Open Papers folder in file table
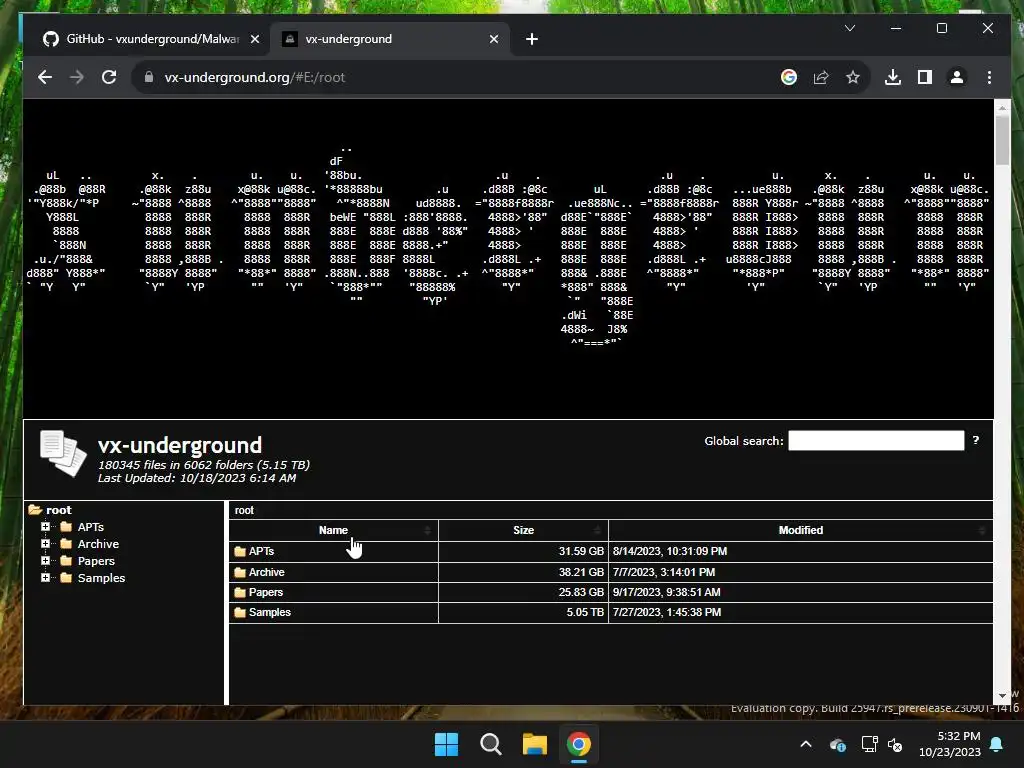Viewport: 1024px width, 768px height. [x=266, y=592]
